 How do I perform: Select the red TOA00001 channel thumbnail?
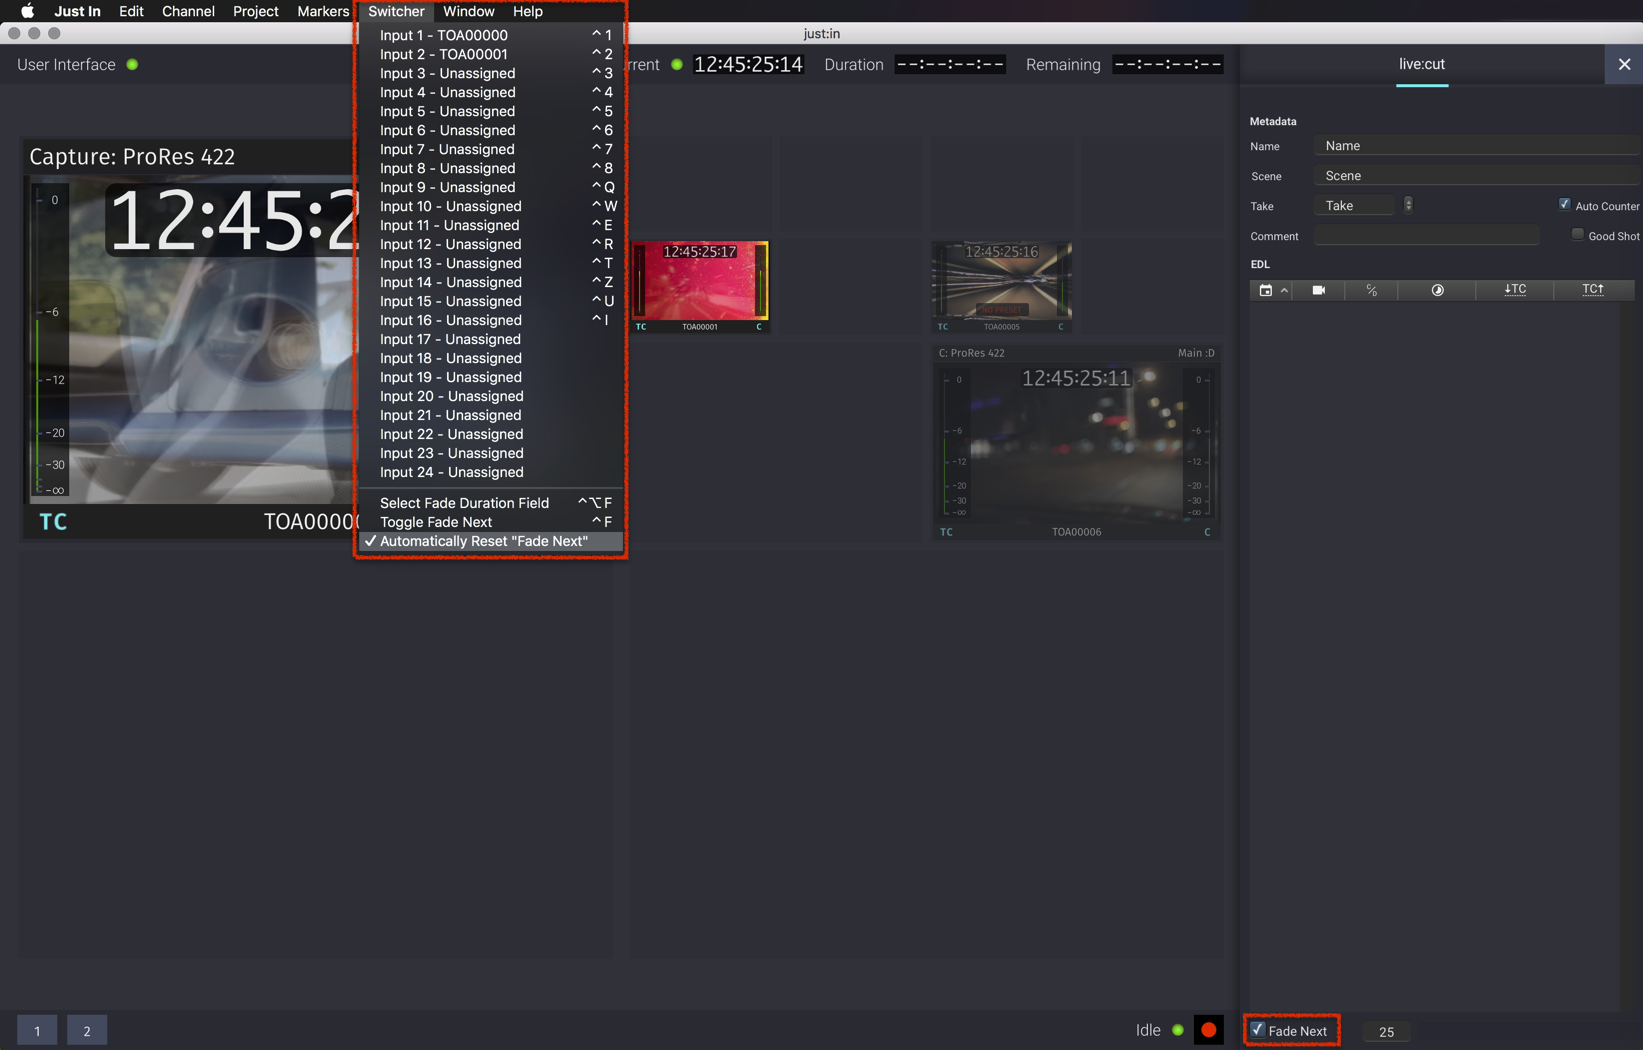coord(700,287)
